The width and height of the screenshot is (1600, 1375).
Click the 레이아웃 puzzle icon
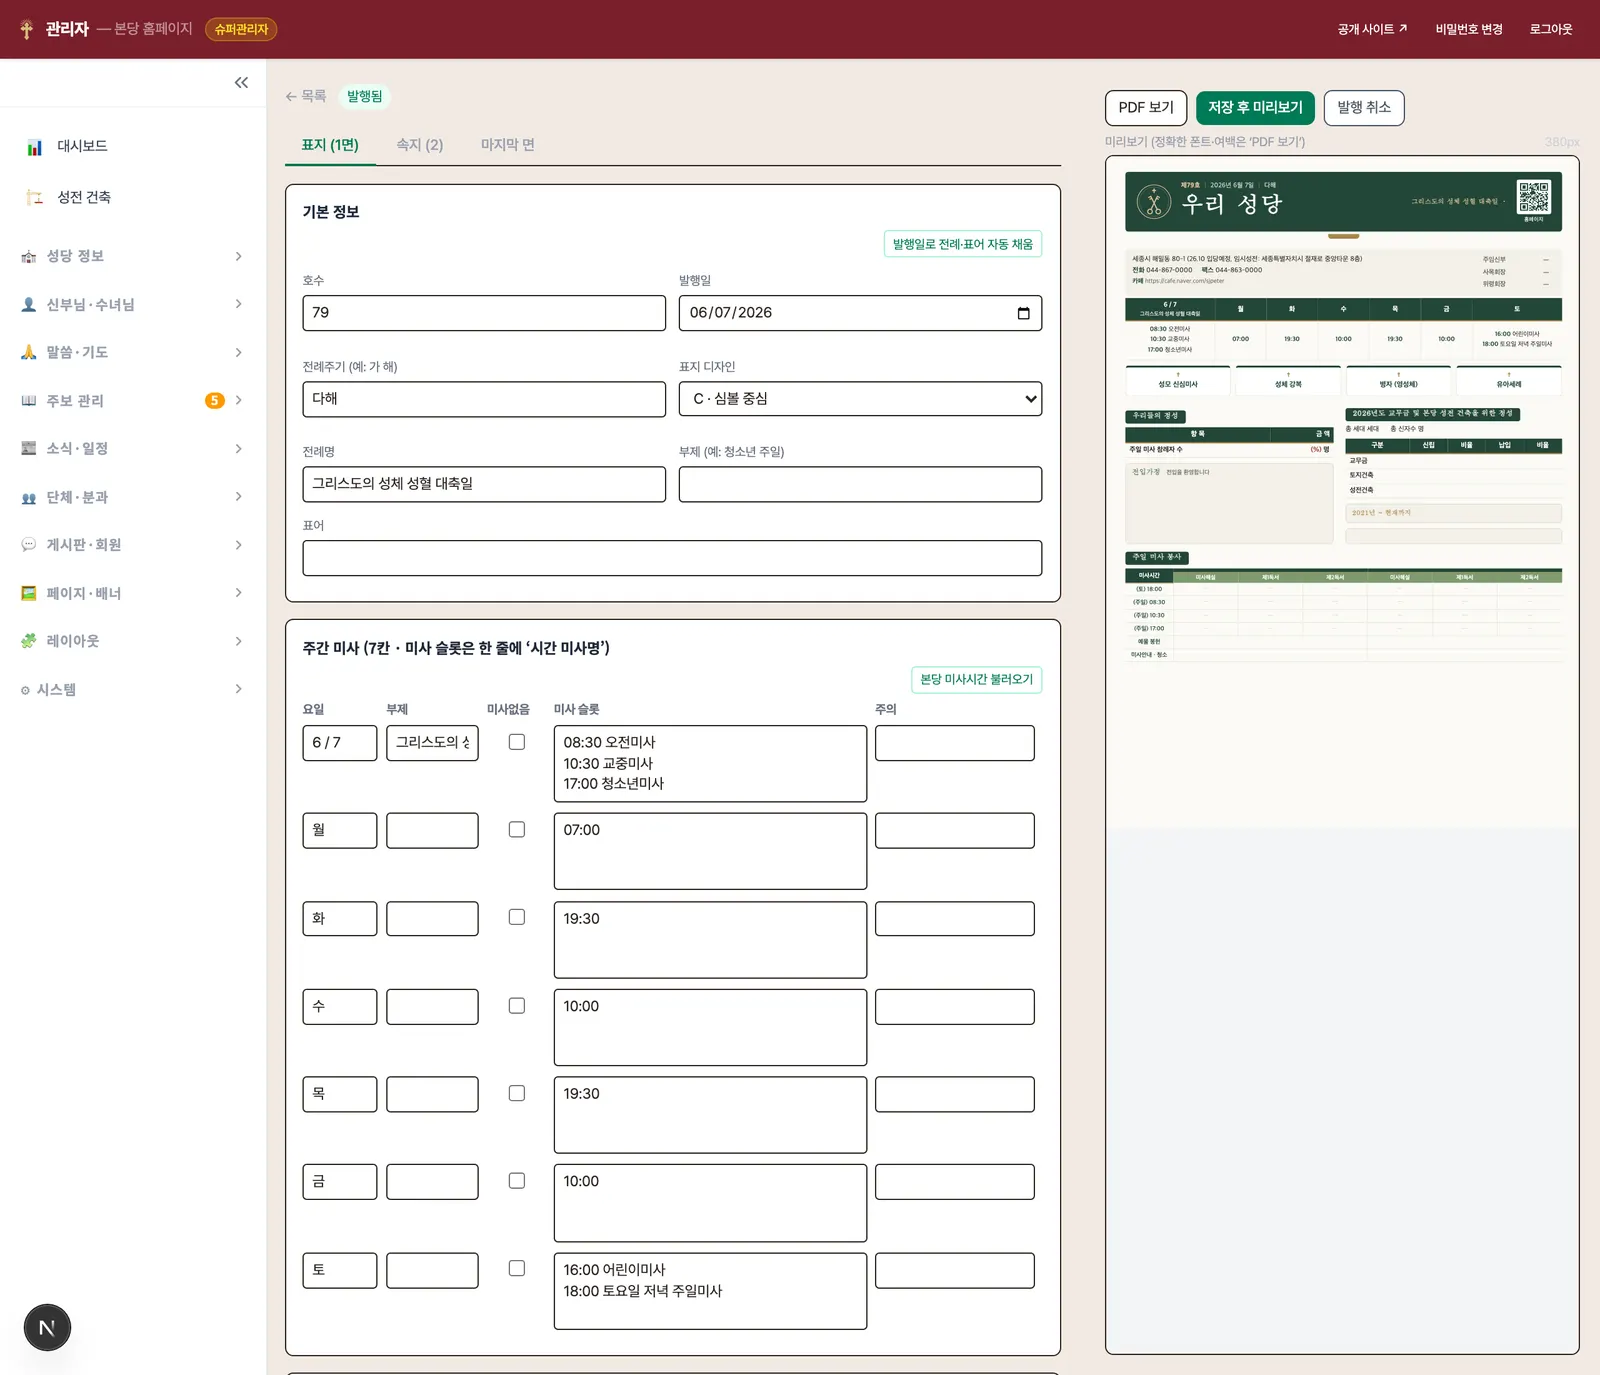tap(29, 641)
